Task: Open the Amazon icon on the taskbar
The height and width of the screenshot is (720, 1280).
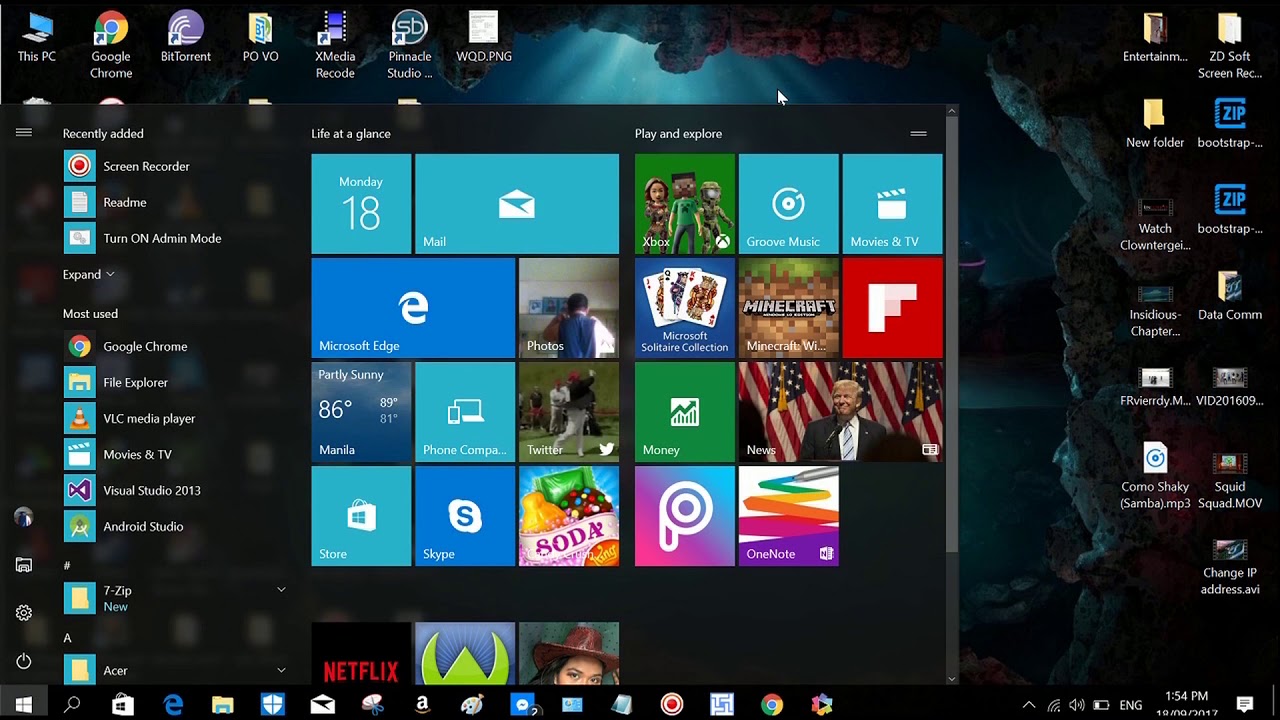Action: pos(422,704)
